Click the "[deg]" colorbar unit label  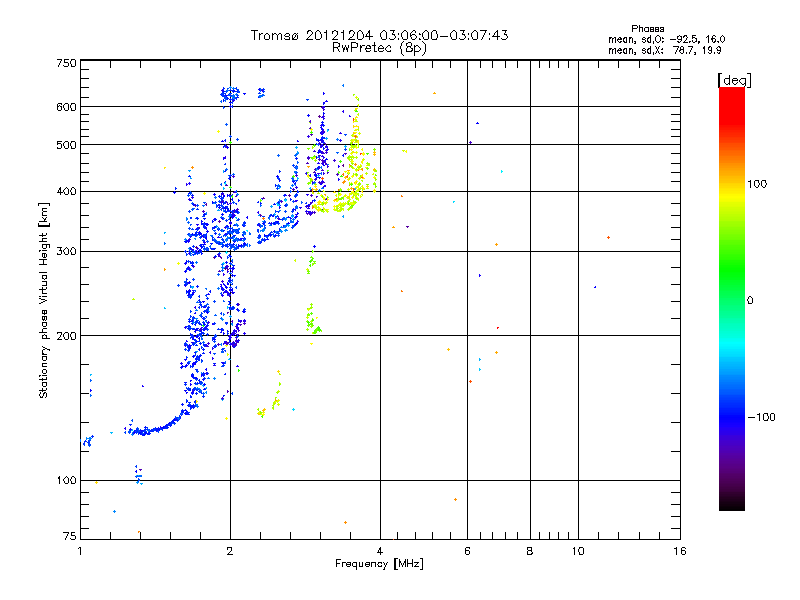734,80
